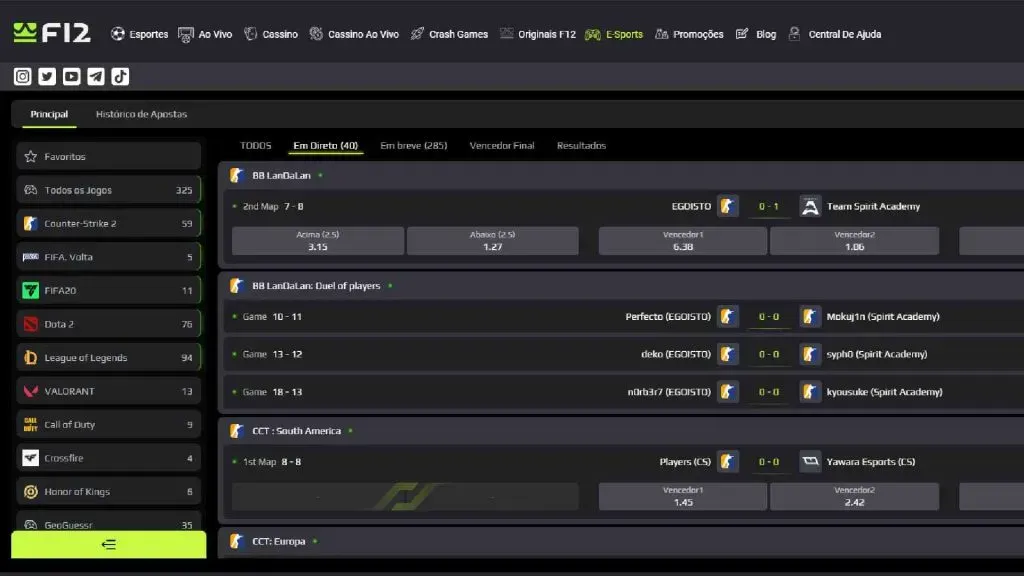Bet on Vencedor1 at odds 1.45
1024x576 pixels.
[x=682, y=495]
